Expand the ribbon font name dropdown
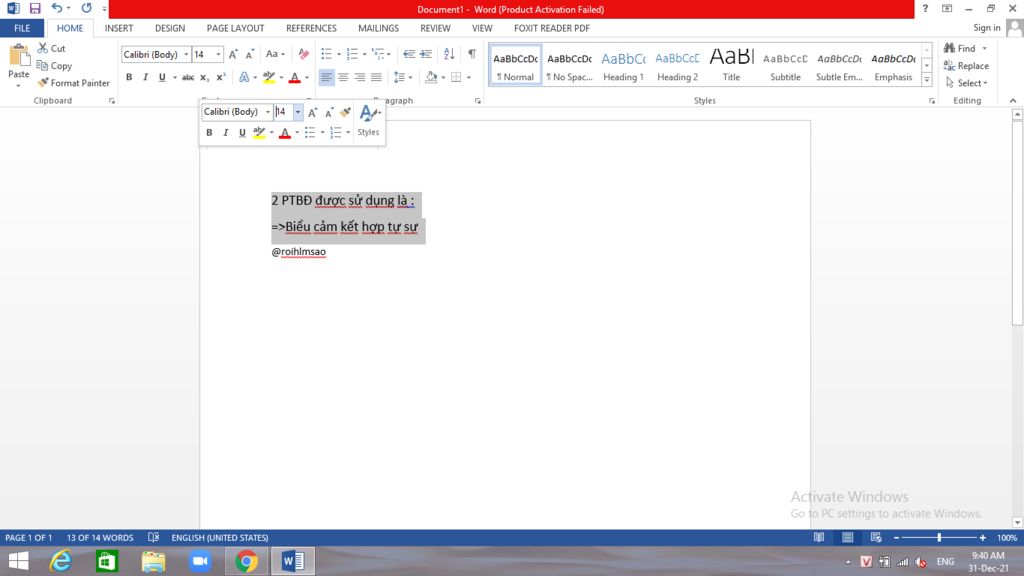Screen dimensions: 1024x576 point(186,54)
